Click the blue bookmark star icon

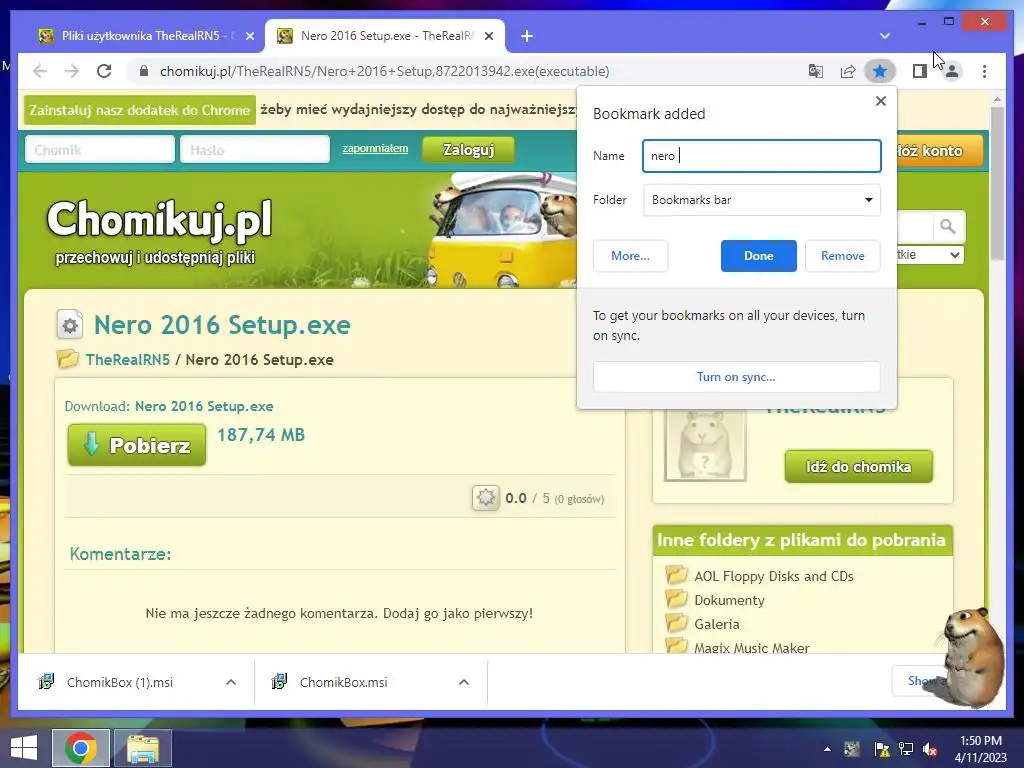pos(880,71)
